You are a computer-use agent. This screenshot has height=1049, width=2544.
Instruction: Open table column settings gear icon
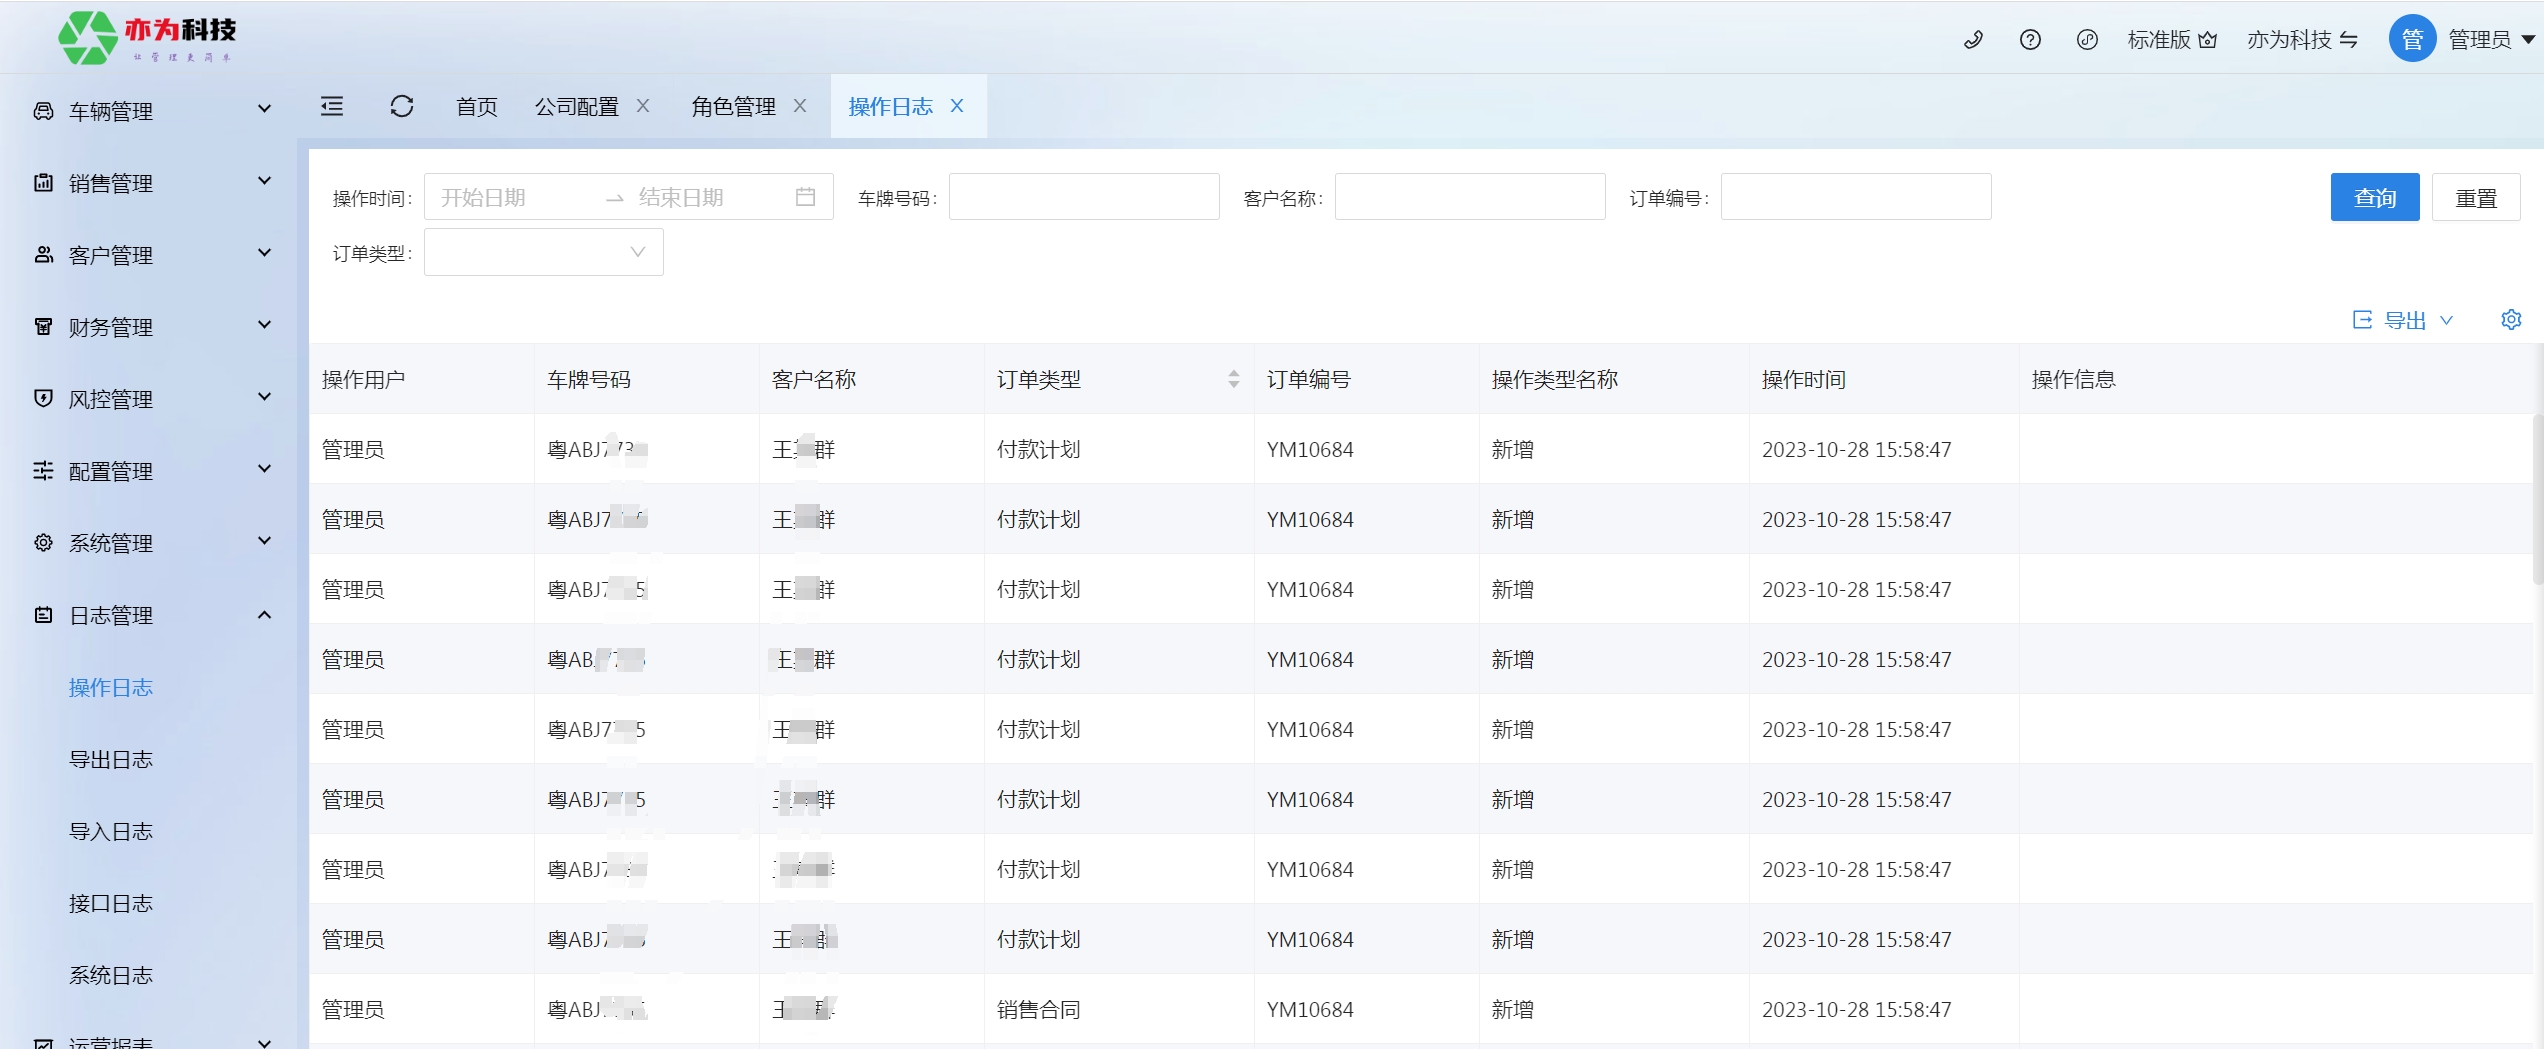2511,320
